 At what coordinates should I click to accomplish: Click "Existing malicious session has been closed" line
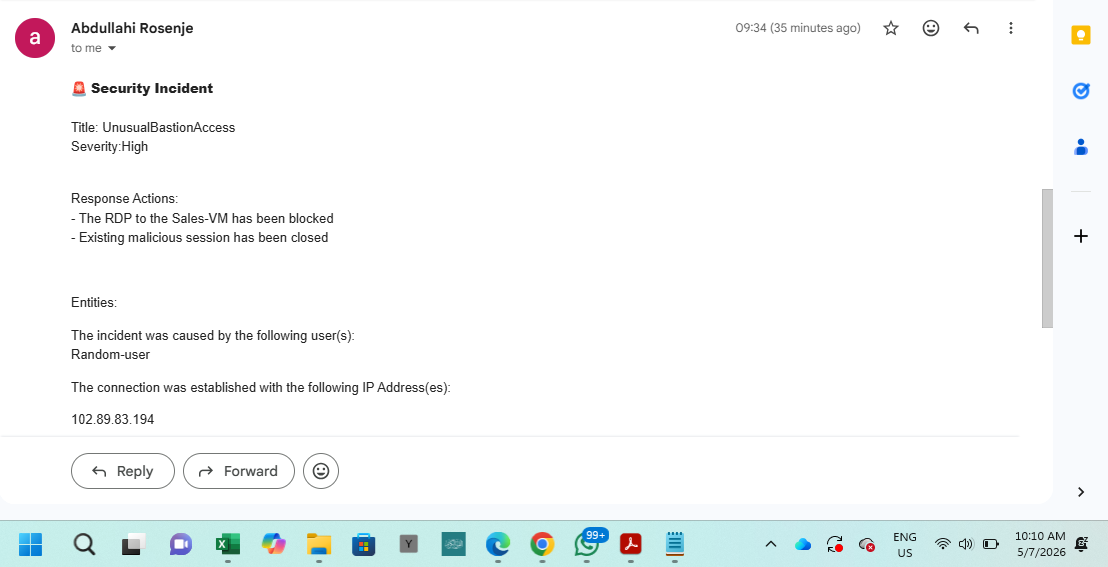pos(199,238)
